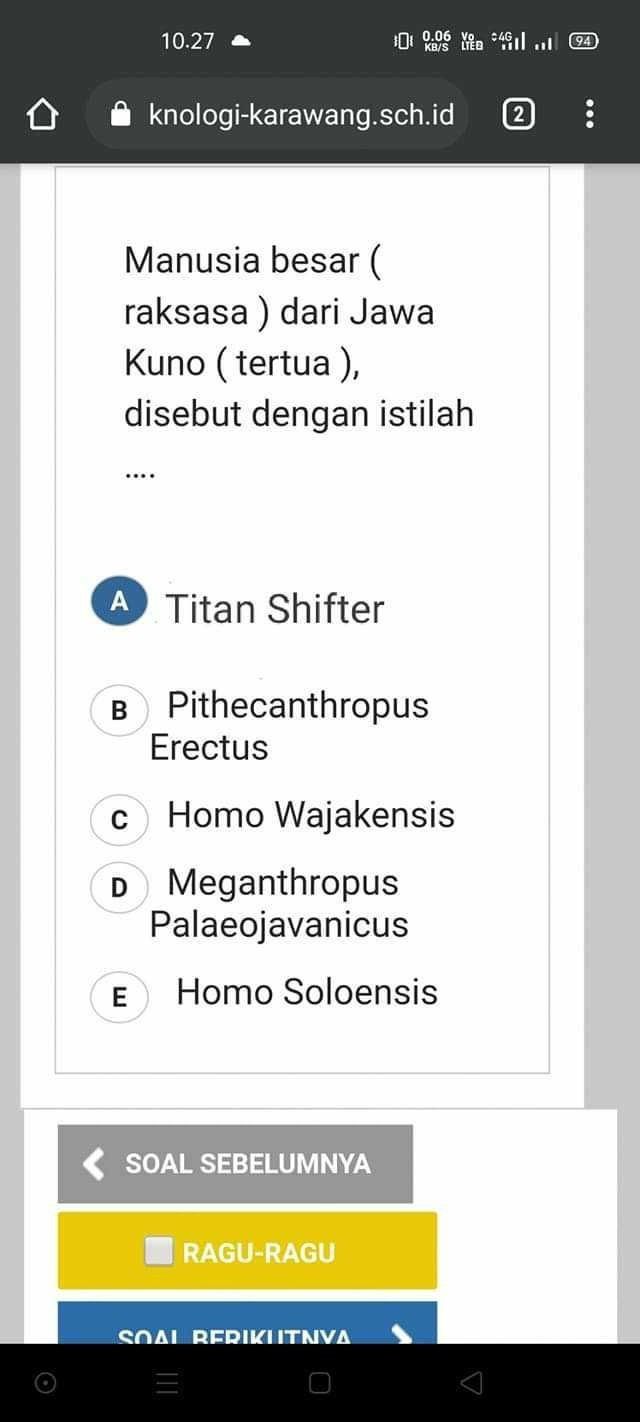
Task: Tap the battery indicator in status bar
Action: [x=583, y=41]
